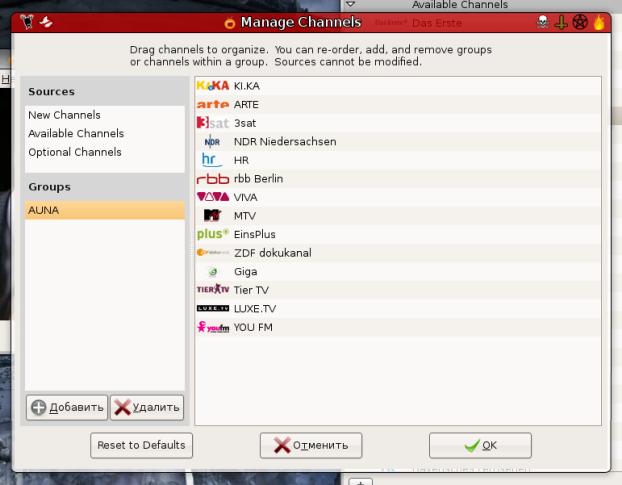
Task: Click the 3sat channel logo
Action: pyautogui.click(x=213, y=123)
